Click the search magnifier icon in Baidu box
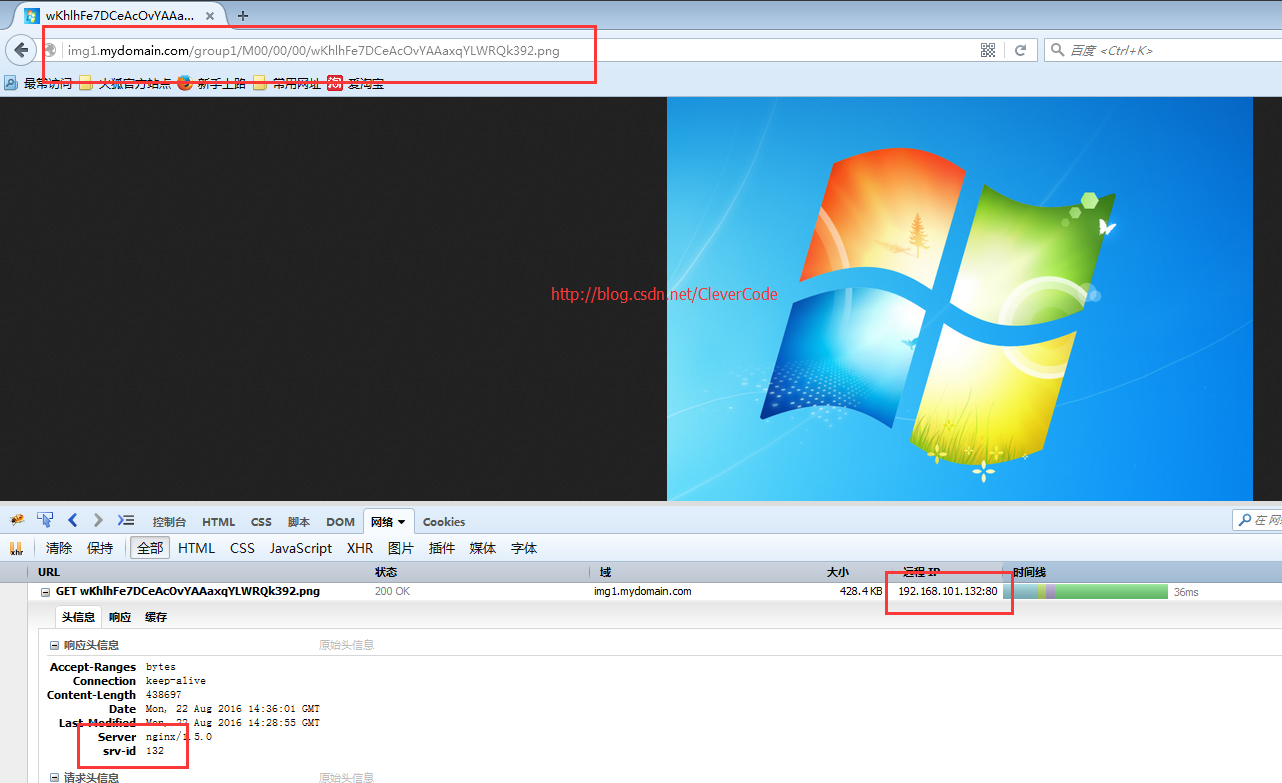The image size is (1282, 783). coord(1058,50)
